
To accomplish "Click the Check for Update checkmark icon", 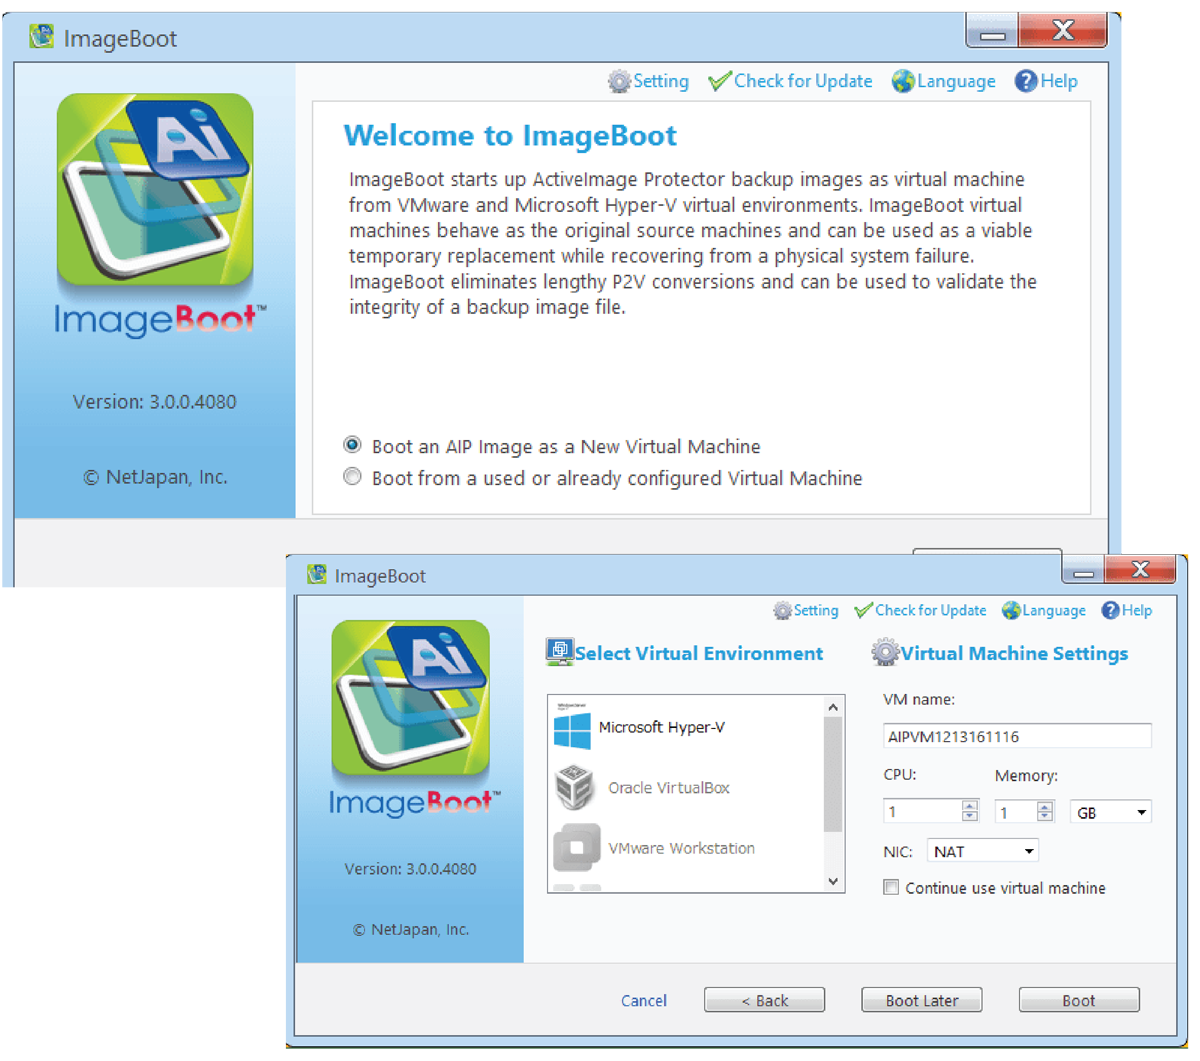I will (862, 610).
